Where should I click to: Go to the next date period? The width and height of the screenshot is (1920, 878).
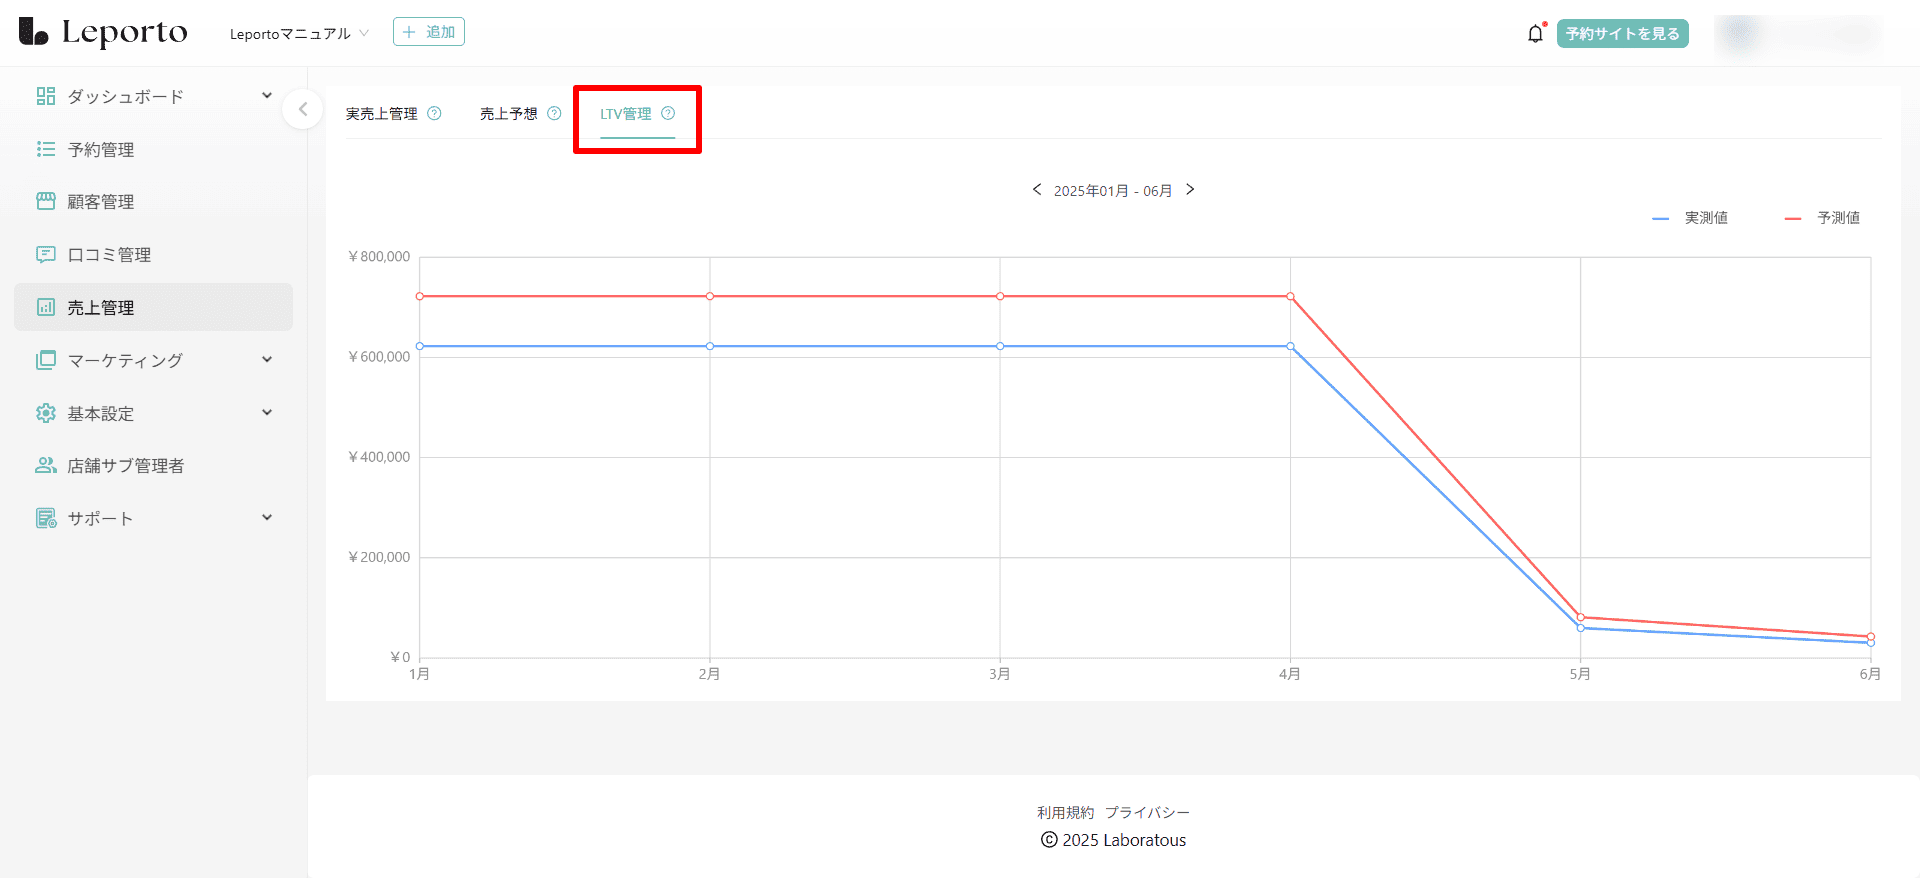pos(1190,190)
